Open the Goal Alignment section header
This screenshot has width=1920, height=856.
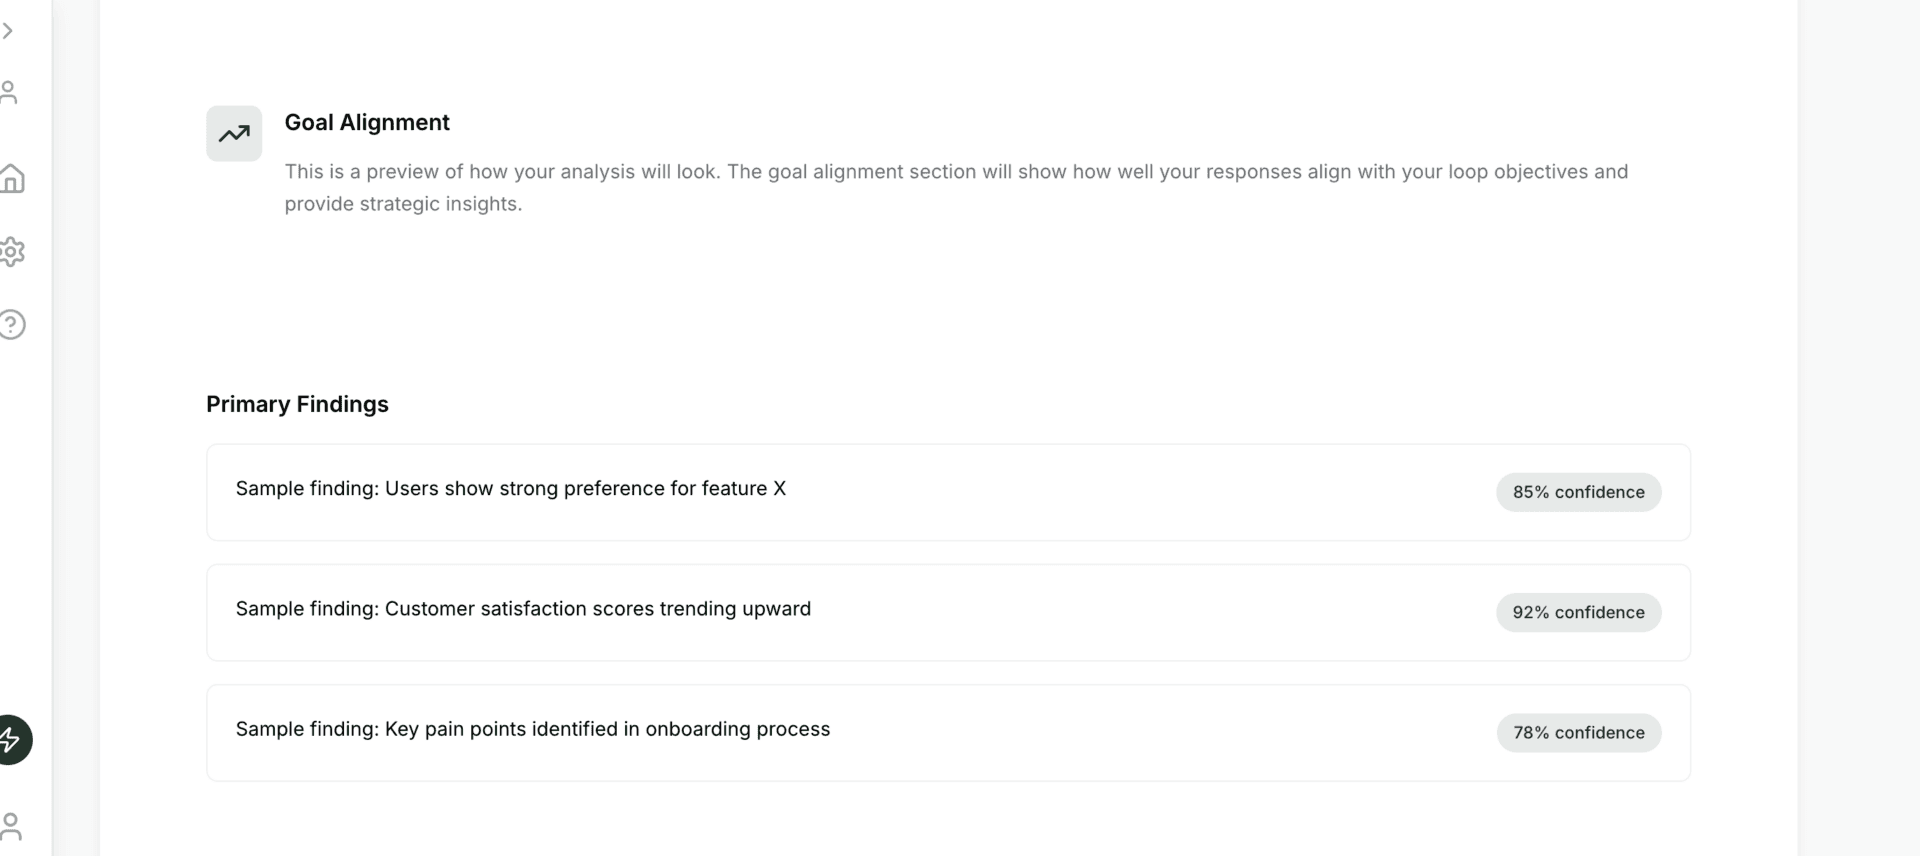click(x=367, y=122)
